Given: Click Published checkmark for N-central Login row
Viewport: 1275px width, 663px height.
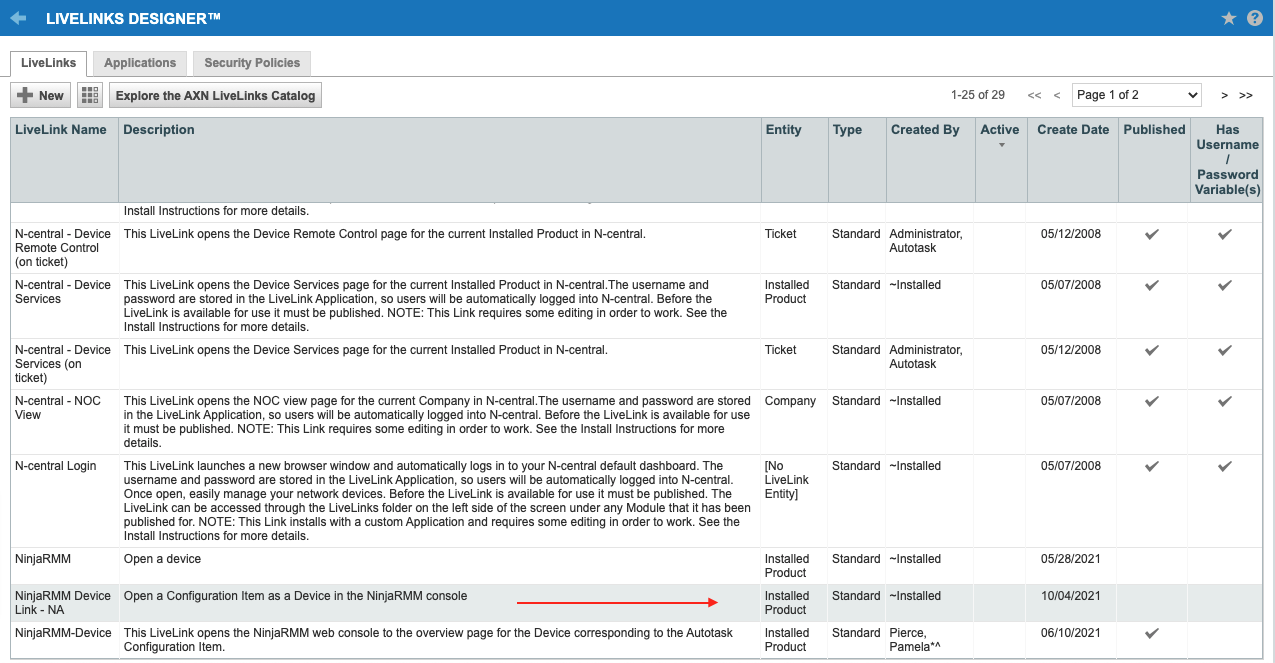Looking at the screenshot, I should click(x=1152, y=466).
